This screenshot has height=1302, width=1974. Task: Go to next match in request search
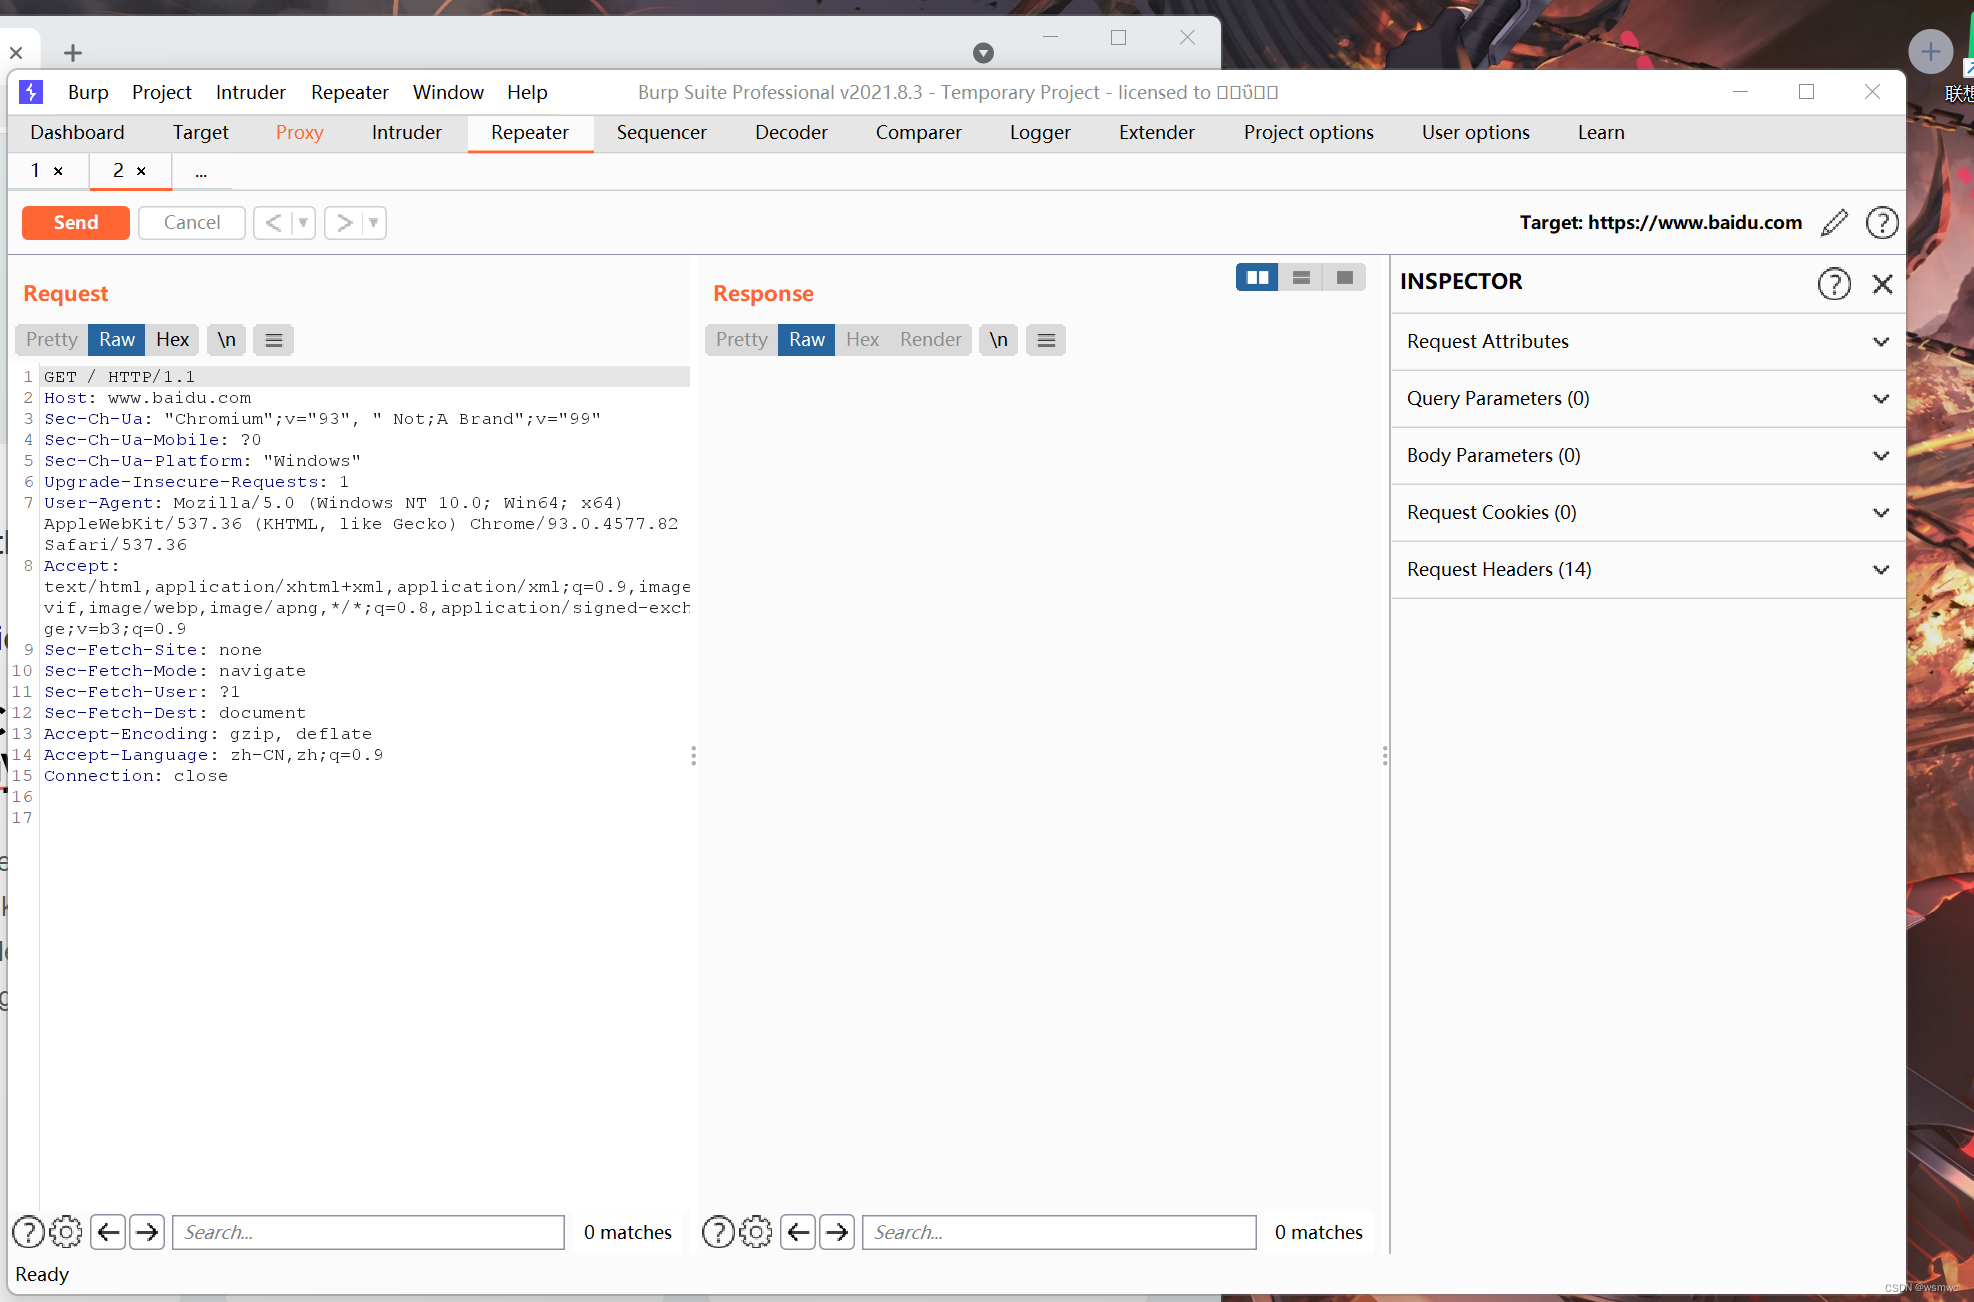click(x=147, y=1232)
